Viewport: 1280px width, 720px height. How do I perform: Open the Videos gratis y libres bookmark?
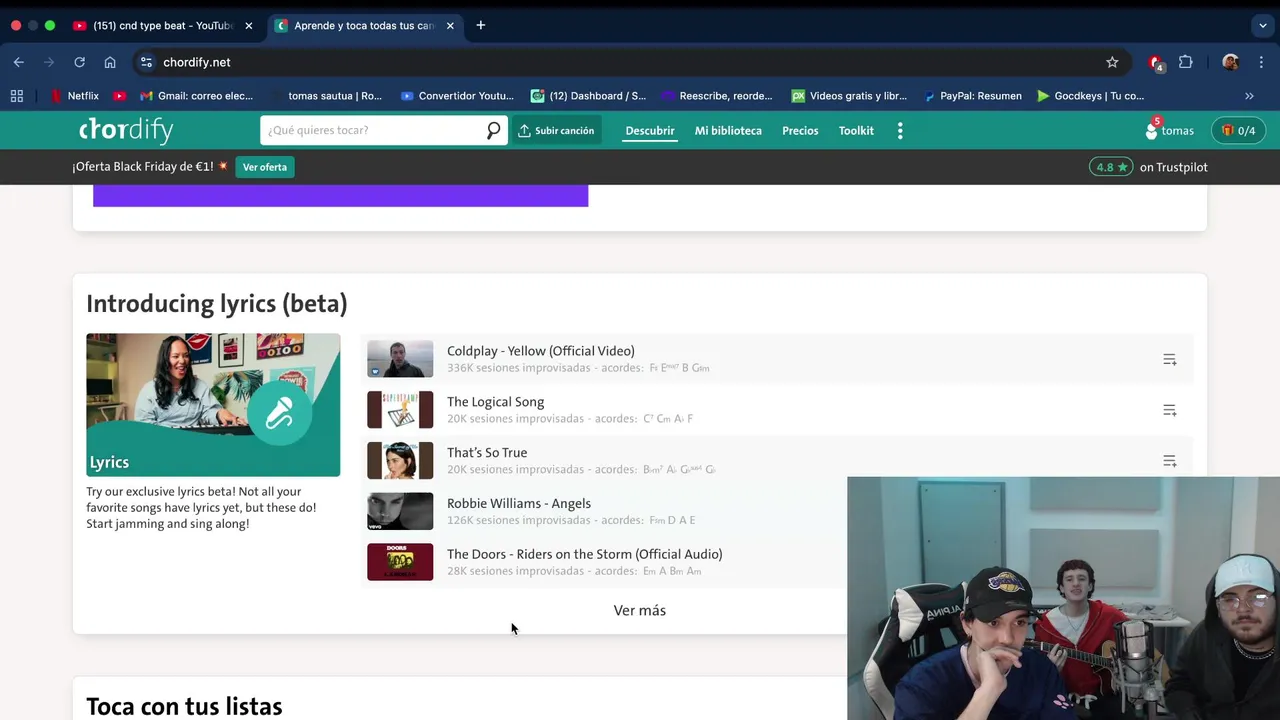(849, 96)
